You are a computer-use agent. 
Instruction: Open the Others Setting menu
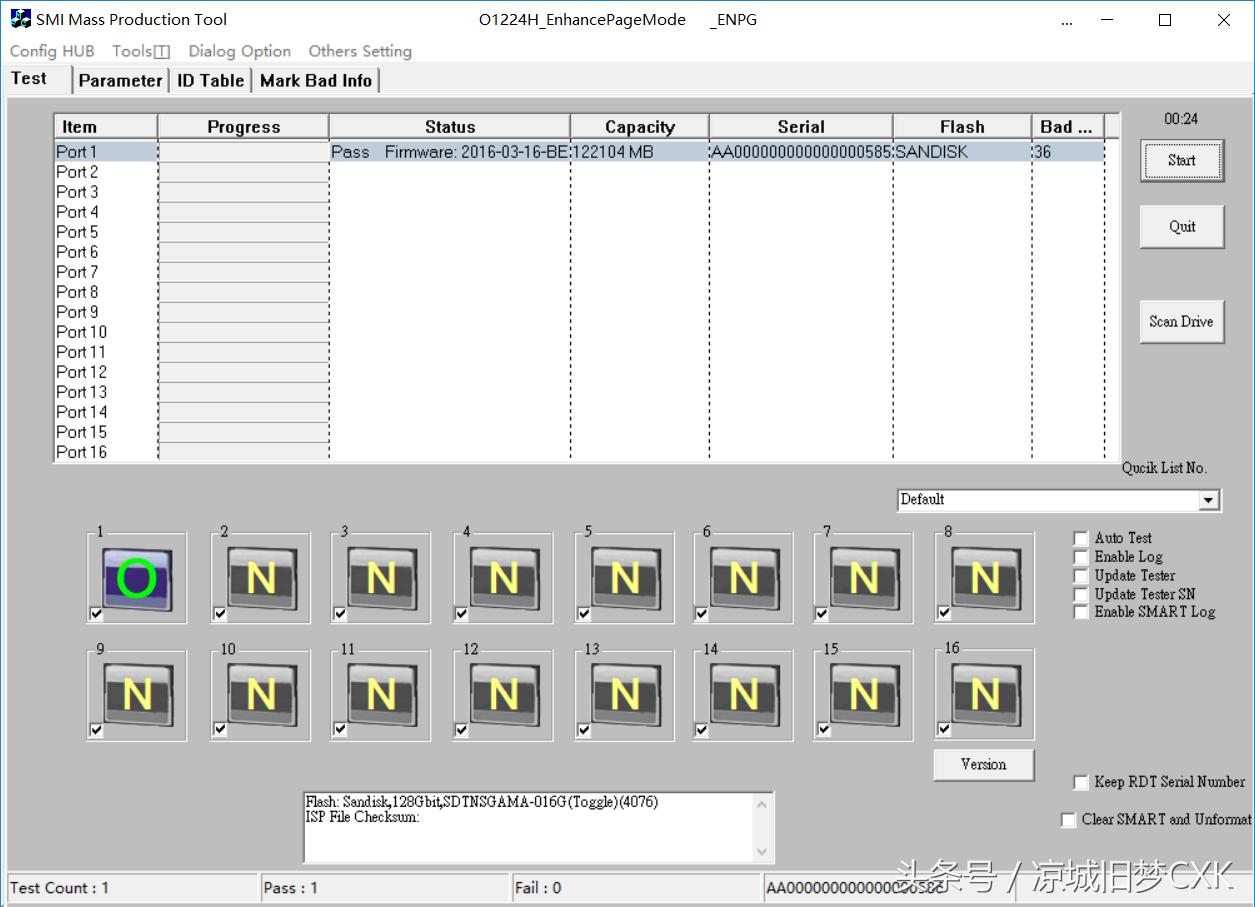360,51
